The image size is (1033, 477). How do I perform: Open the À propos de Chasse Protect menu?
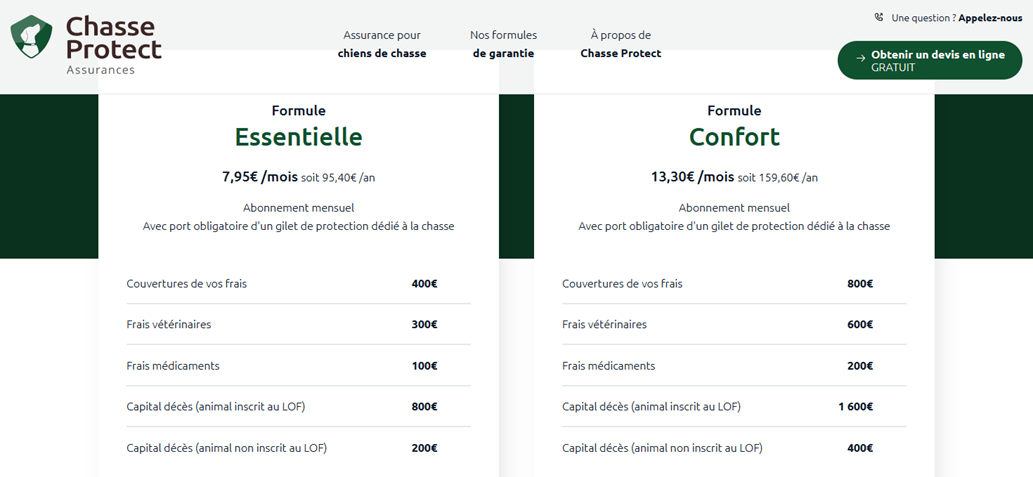coord(621,44)
